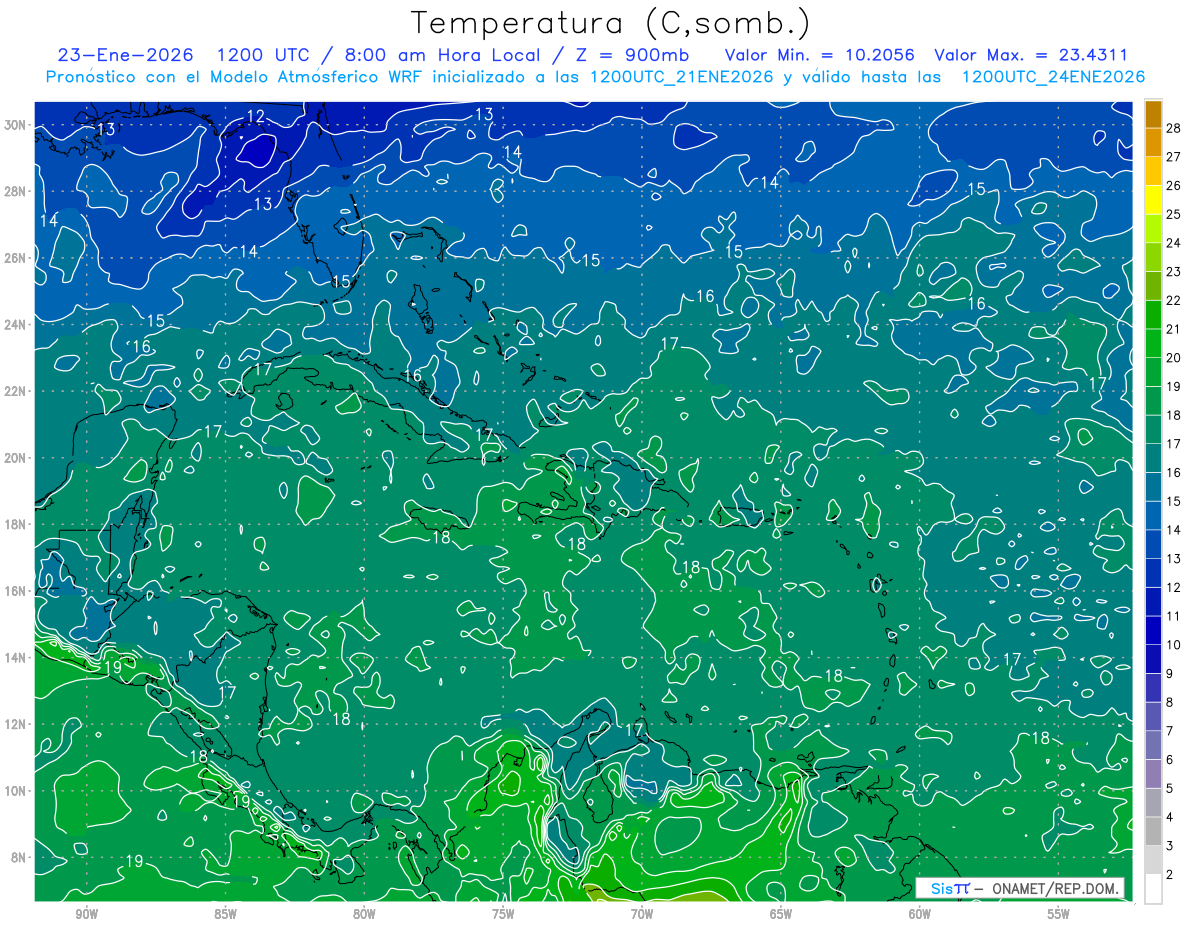The image size is (1200, 927).
Task: Click the 28N latitude axis label
Action: 16,191
